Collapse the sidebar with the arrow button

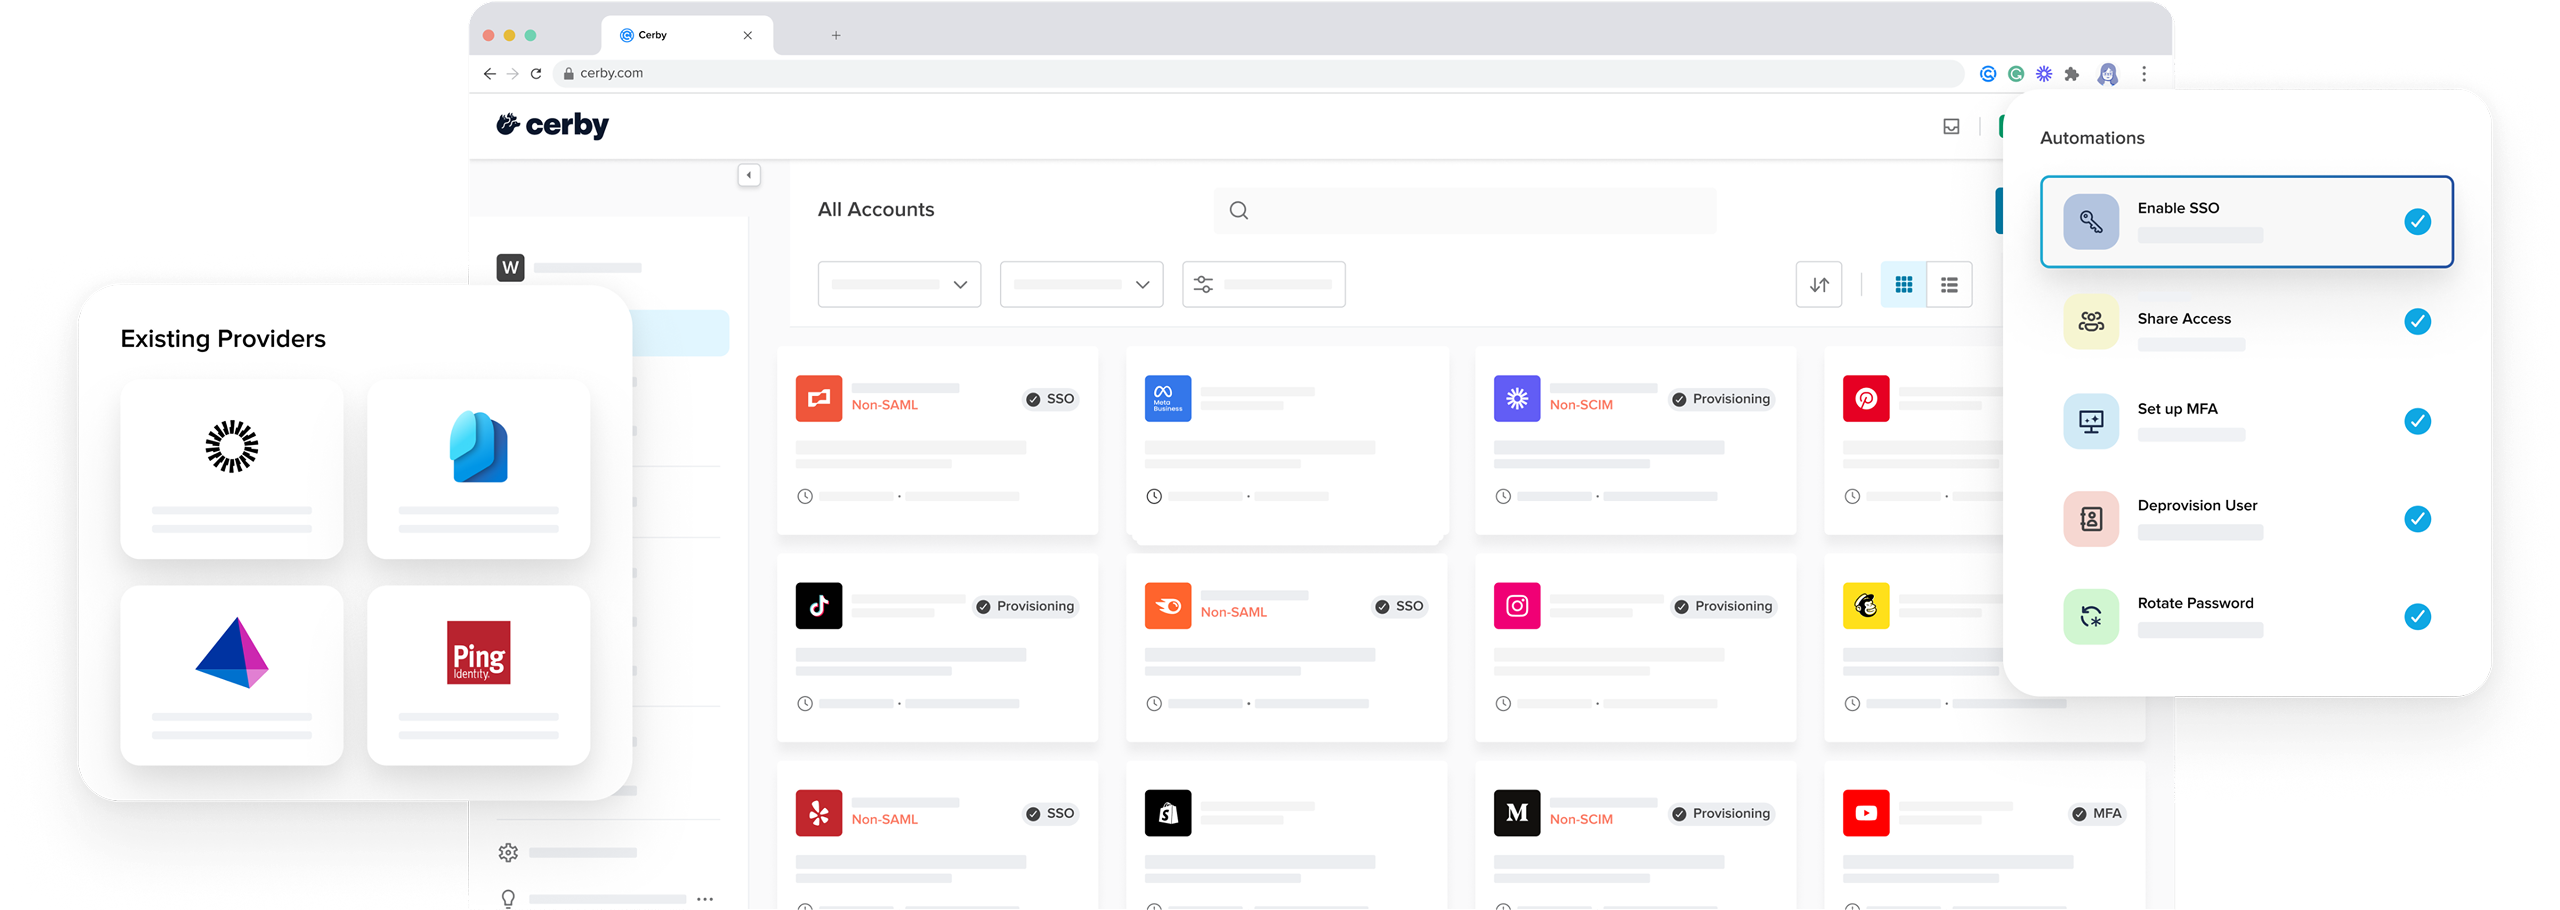pos(749,175)
